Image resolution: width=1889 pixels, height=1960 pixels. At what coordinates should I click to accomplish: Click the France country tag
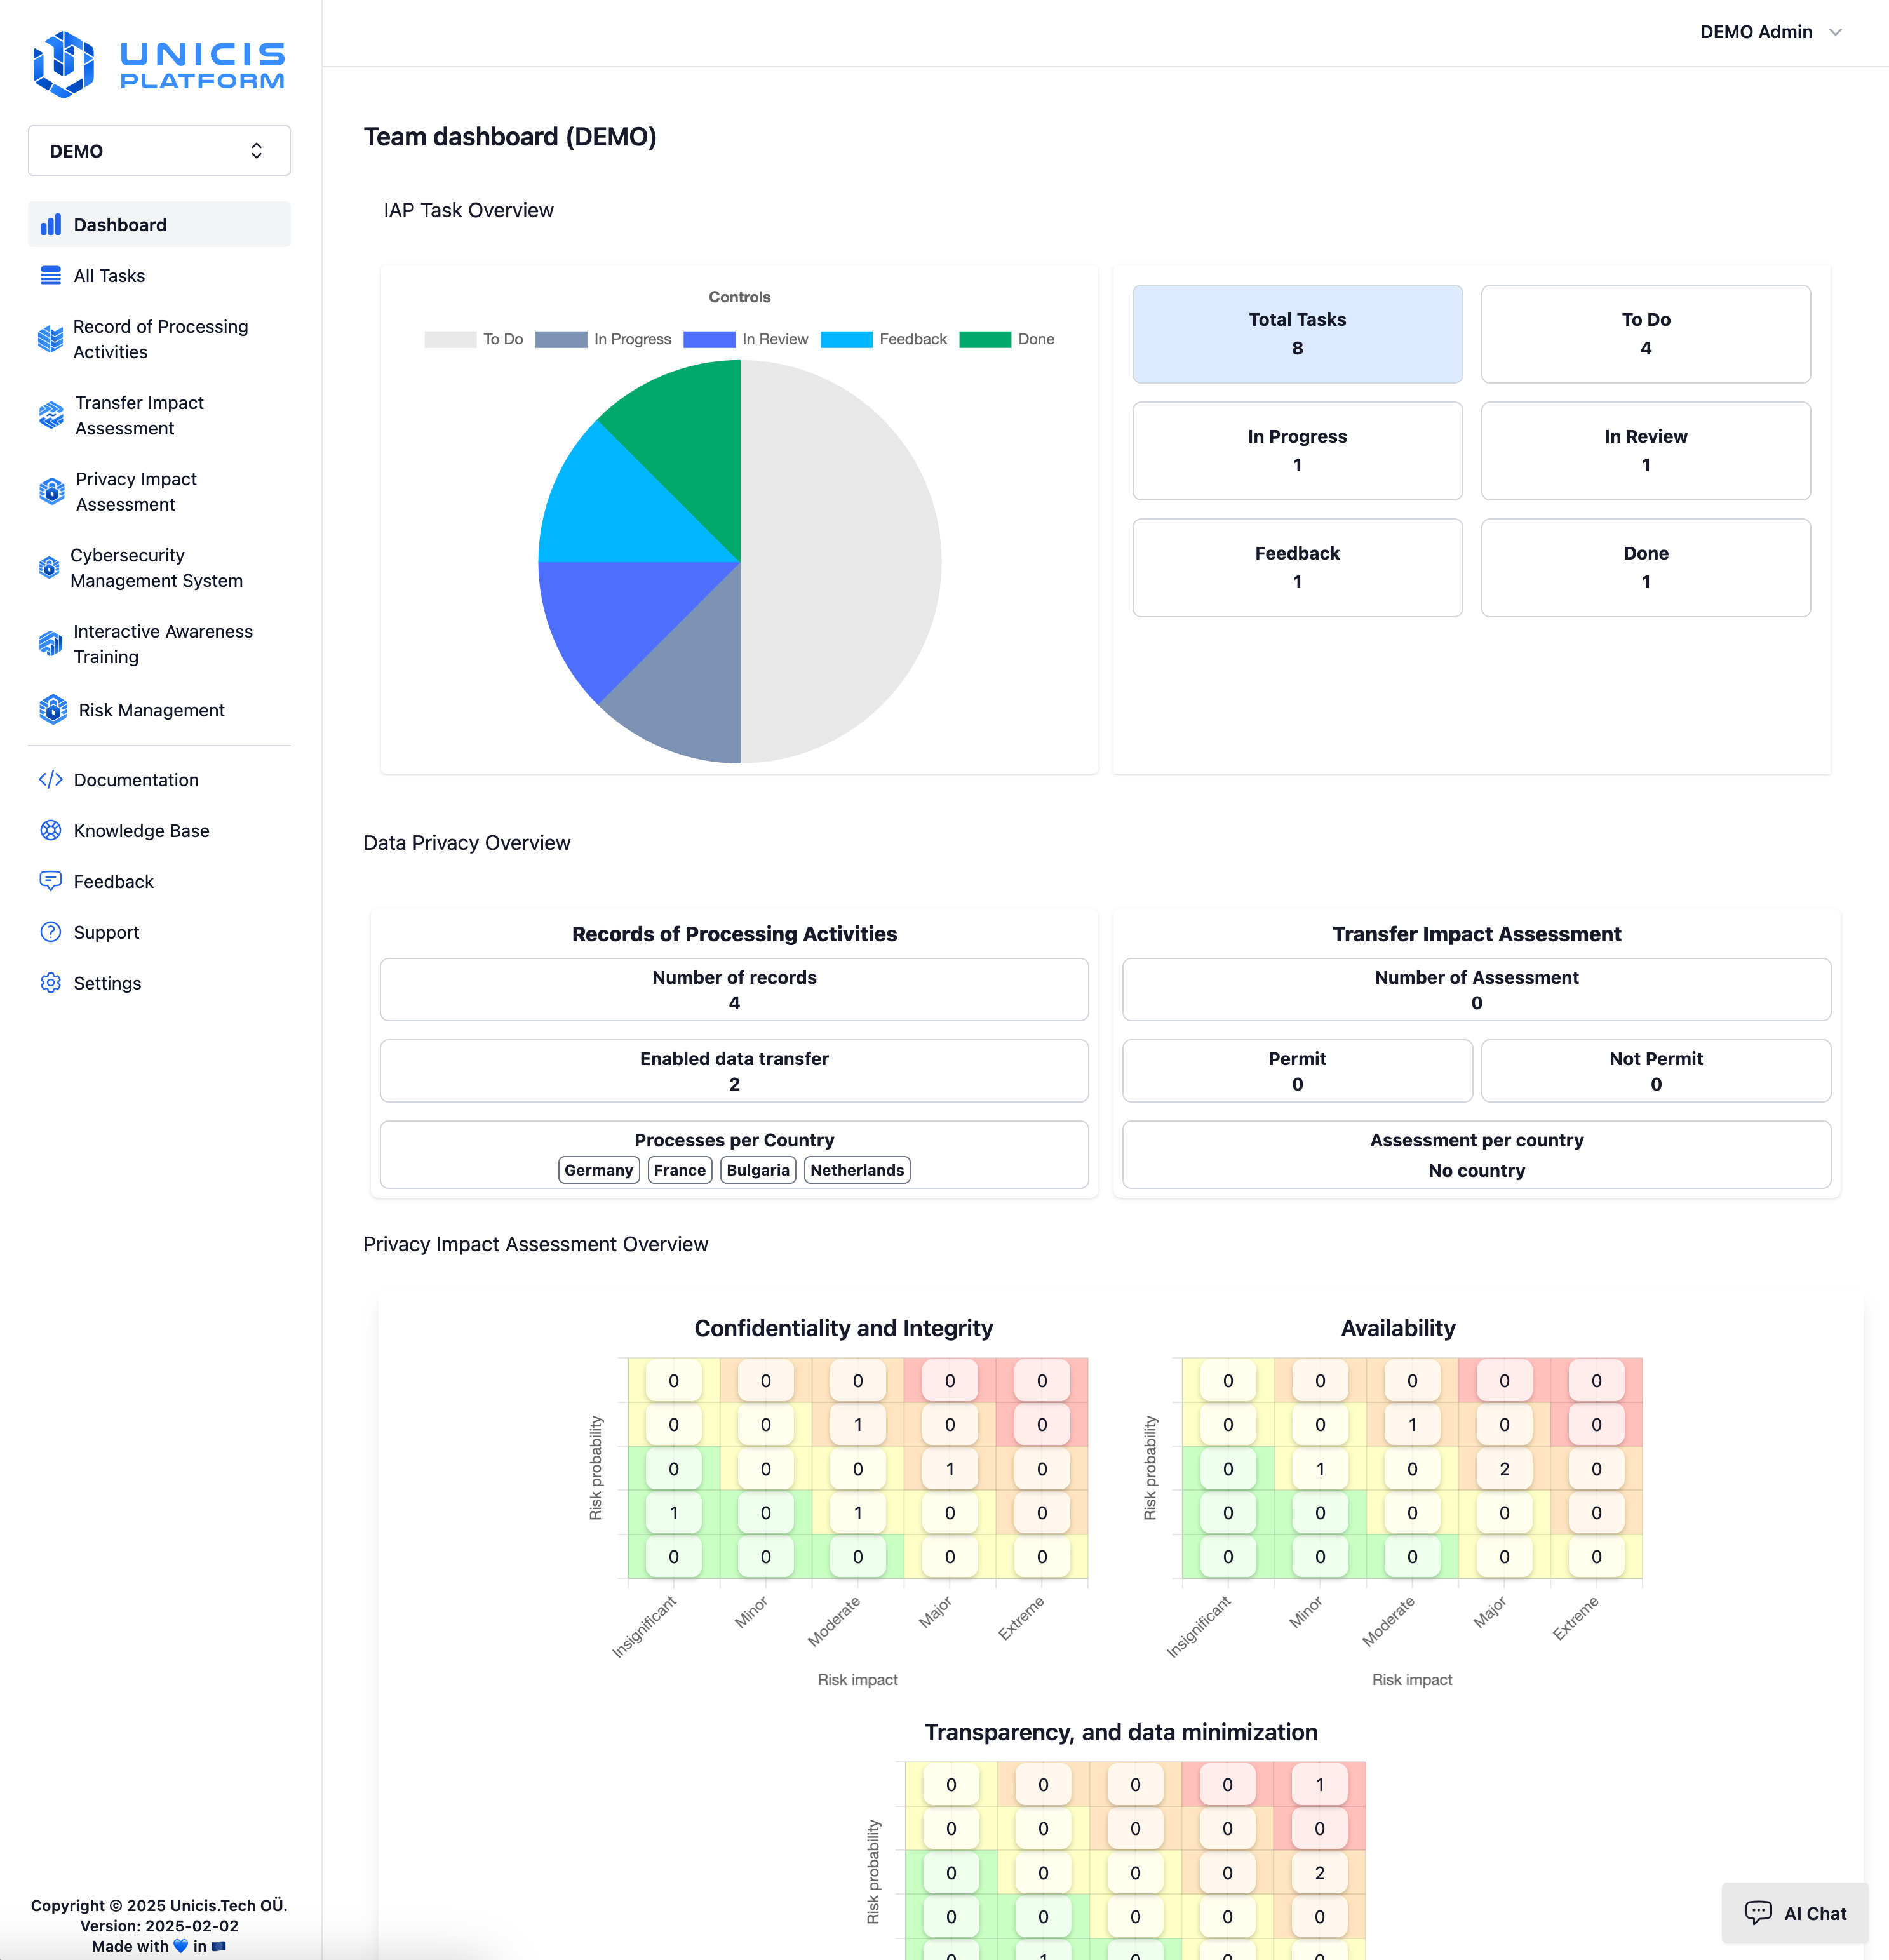click(680, 1170)
